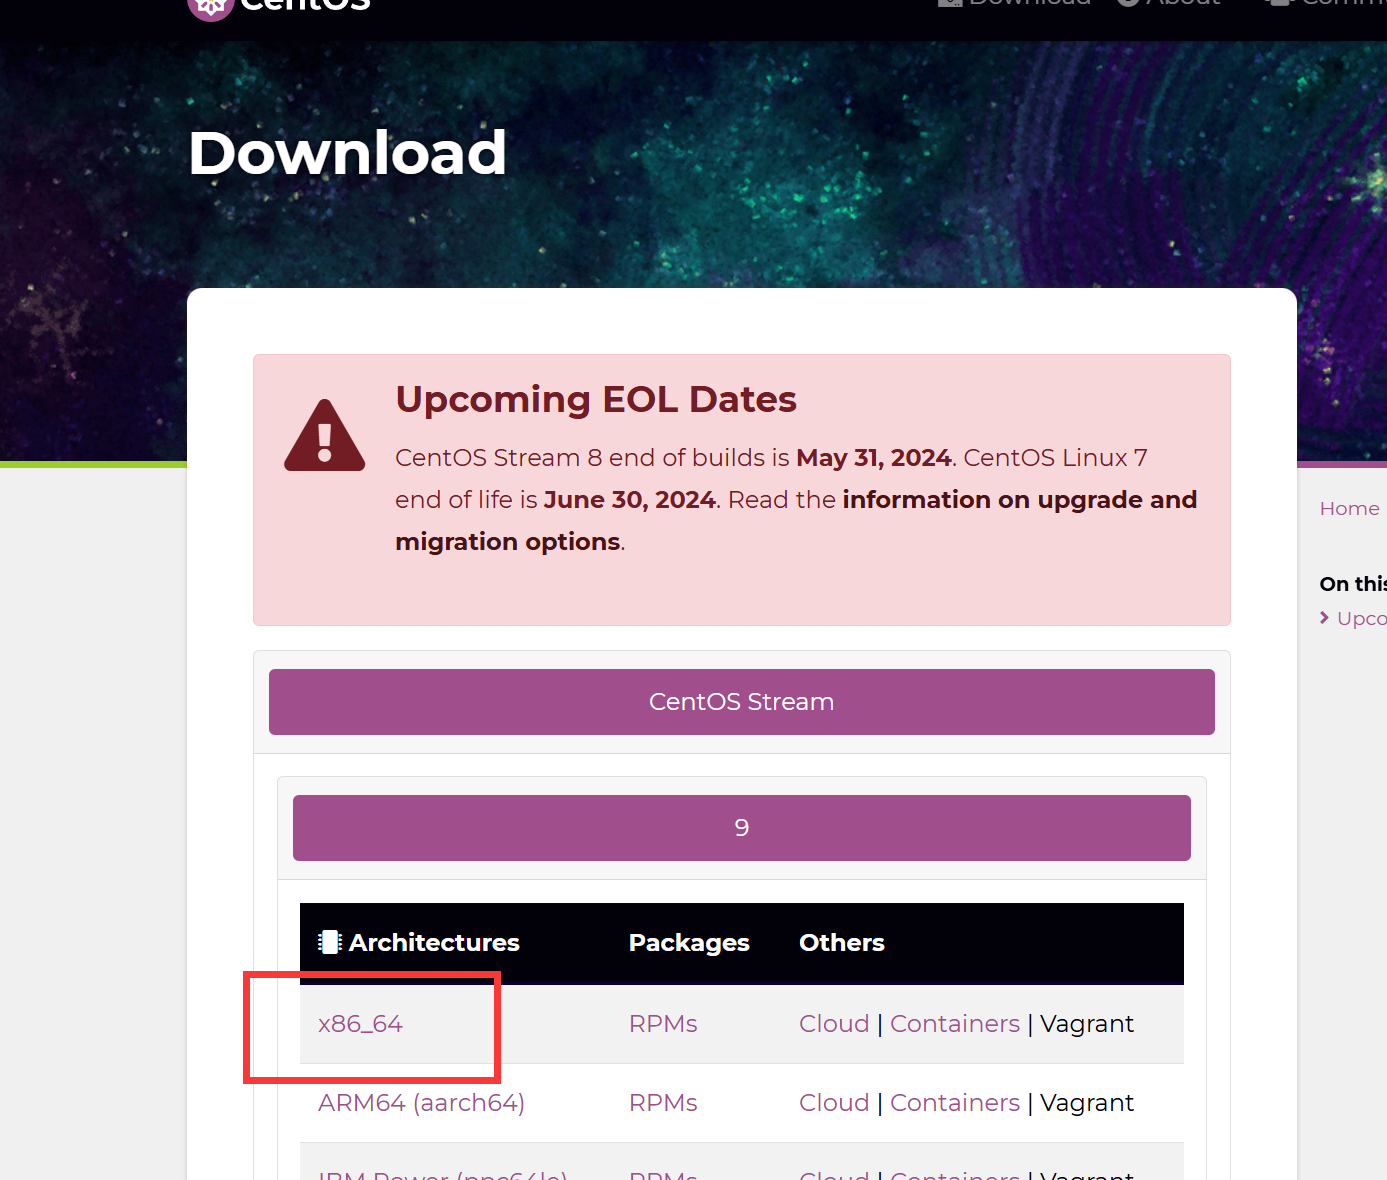The image size is (1387, 1180).
Task: Open RPMs link in the ARM64 row
Action: 663,1103
